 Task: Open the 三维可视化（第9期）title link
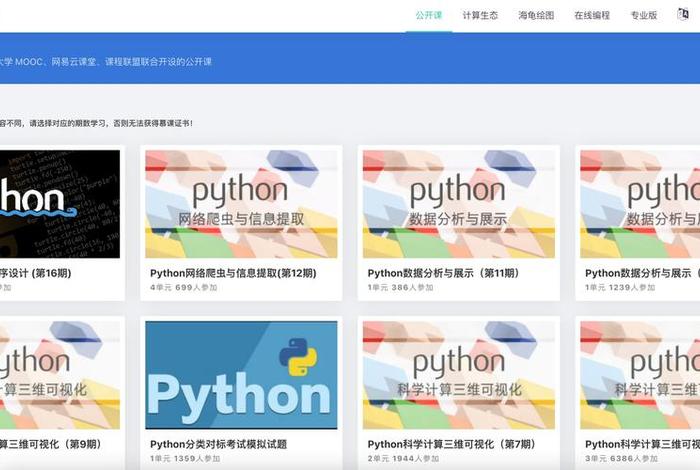[x=51, y=444]
